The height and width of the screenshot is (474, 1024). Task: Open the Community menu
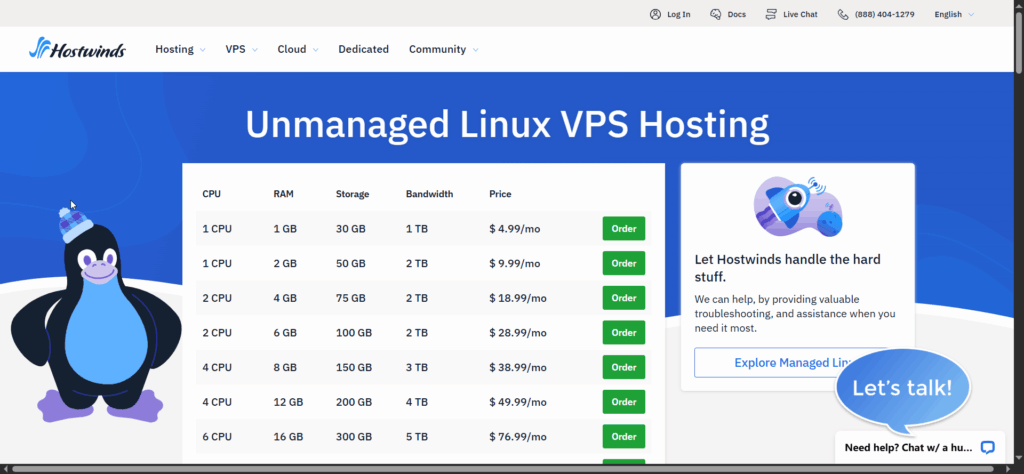[443, 49]
